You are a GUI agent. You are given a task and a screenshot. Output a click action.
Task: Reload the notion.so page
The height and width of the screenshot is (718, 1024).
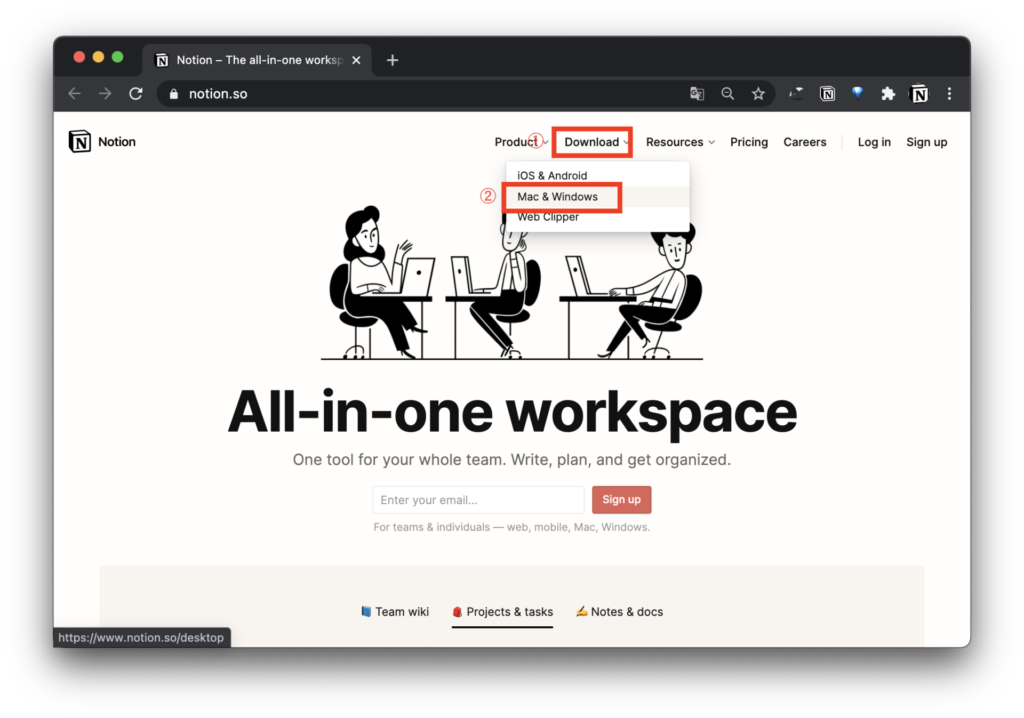(x=136, y=93)
